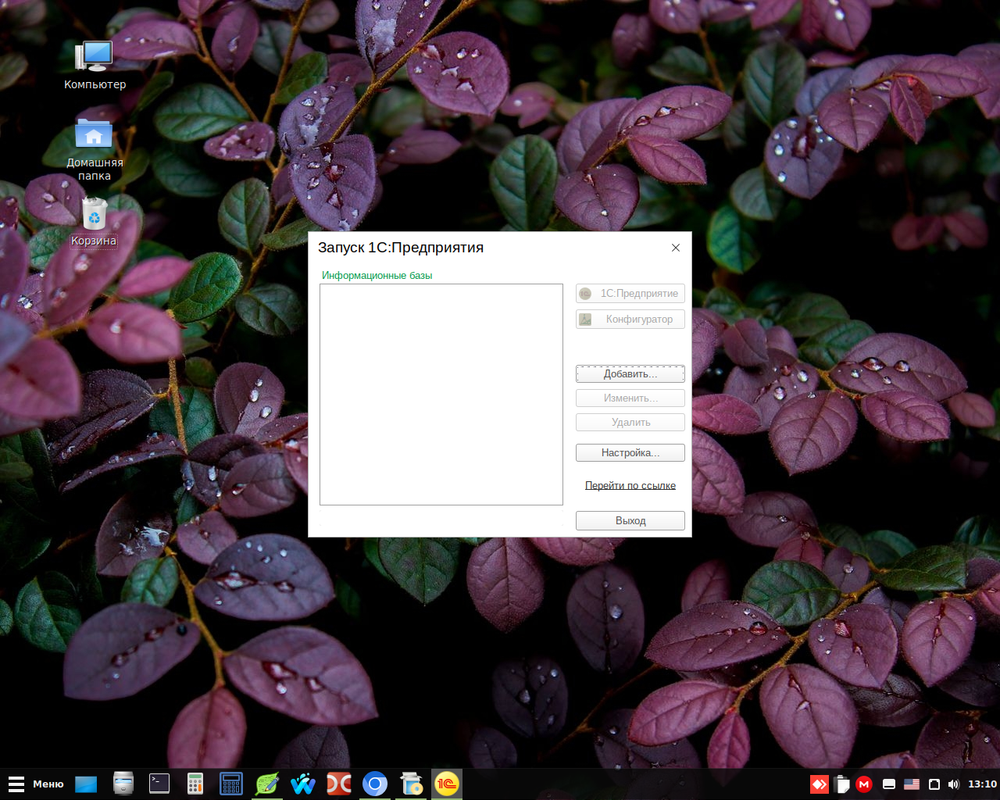The width and height of the screenshot is (1000, 800).
Task: Open the small calculator icon in taskbar
Action: coord(195,784)
